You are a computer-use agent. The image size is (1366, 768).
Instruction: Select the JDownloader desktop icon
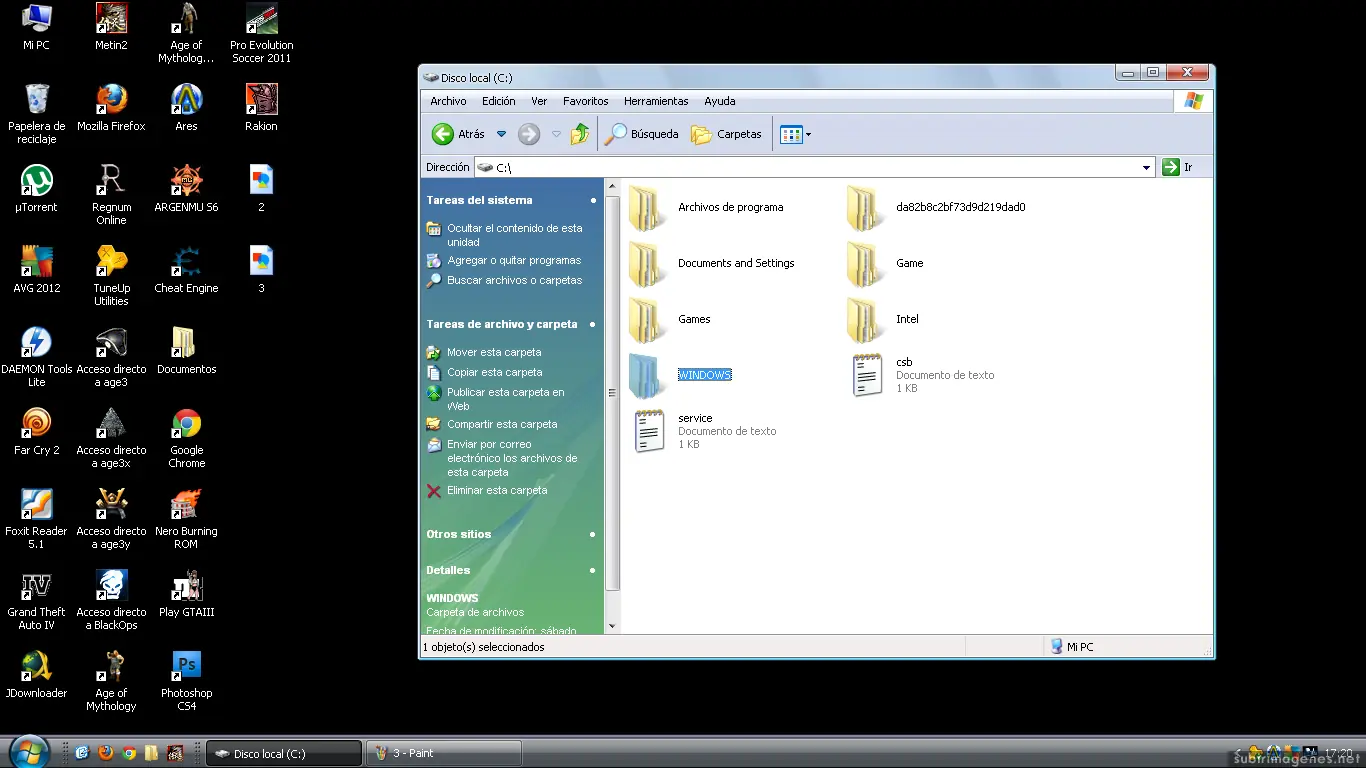click(x=37, y=675)
